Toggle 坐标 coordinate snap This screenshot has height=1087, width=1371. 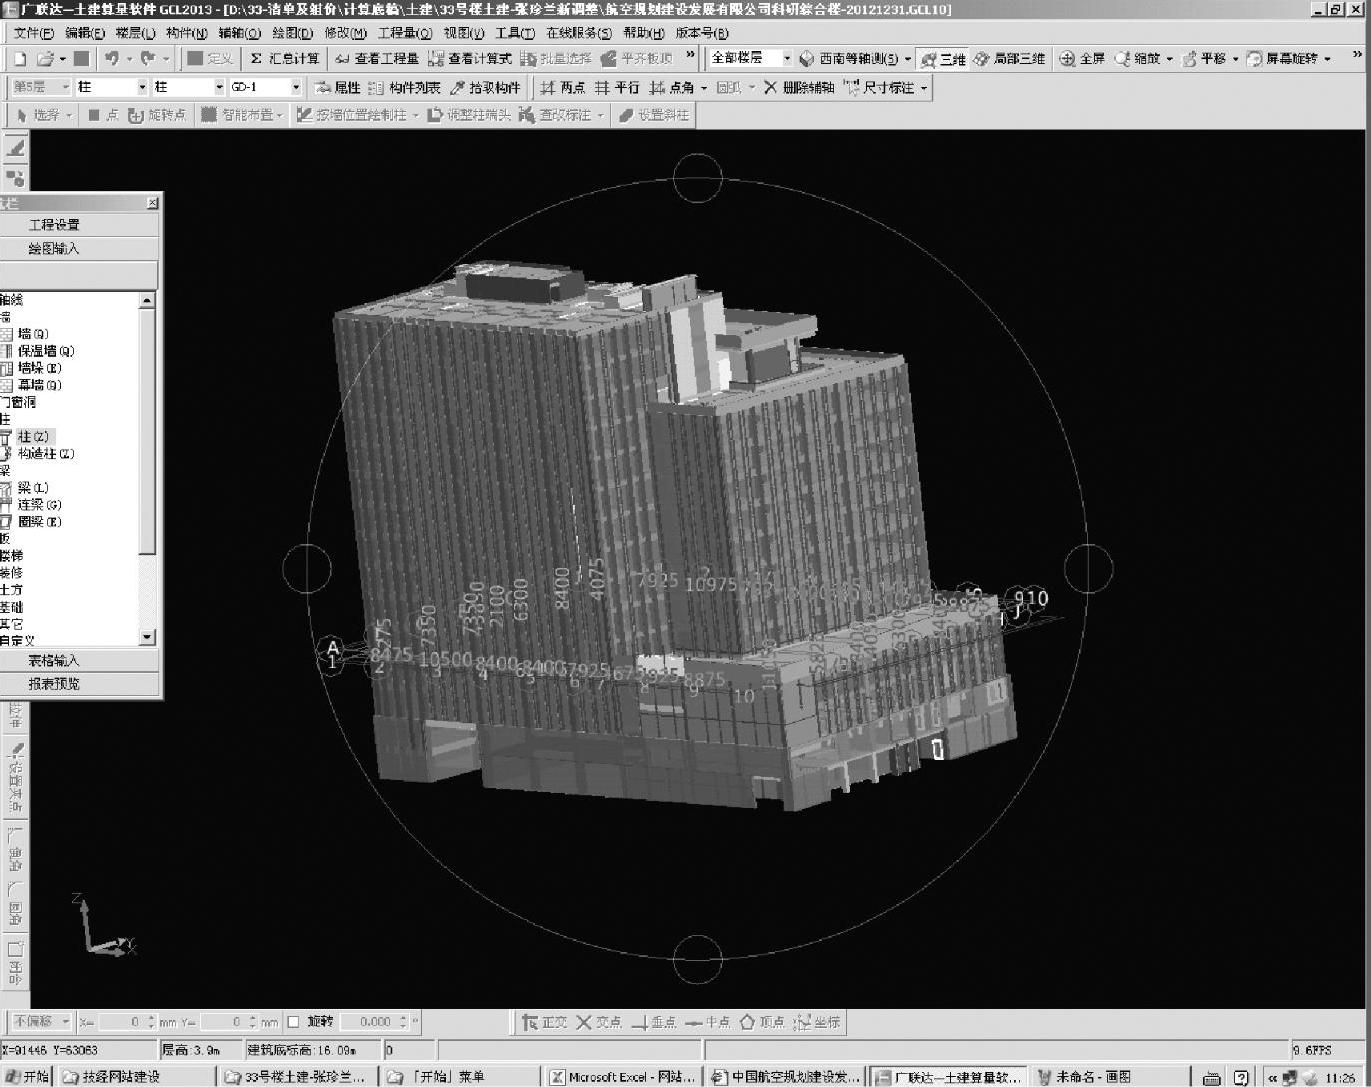tap(817, 1022)
